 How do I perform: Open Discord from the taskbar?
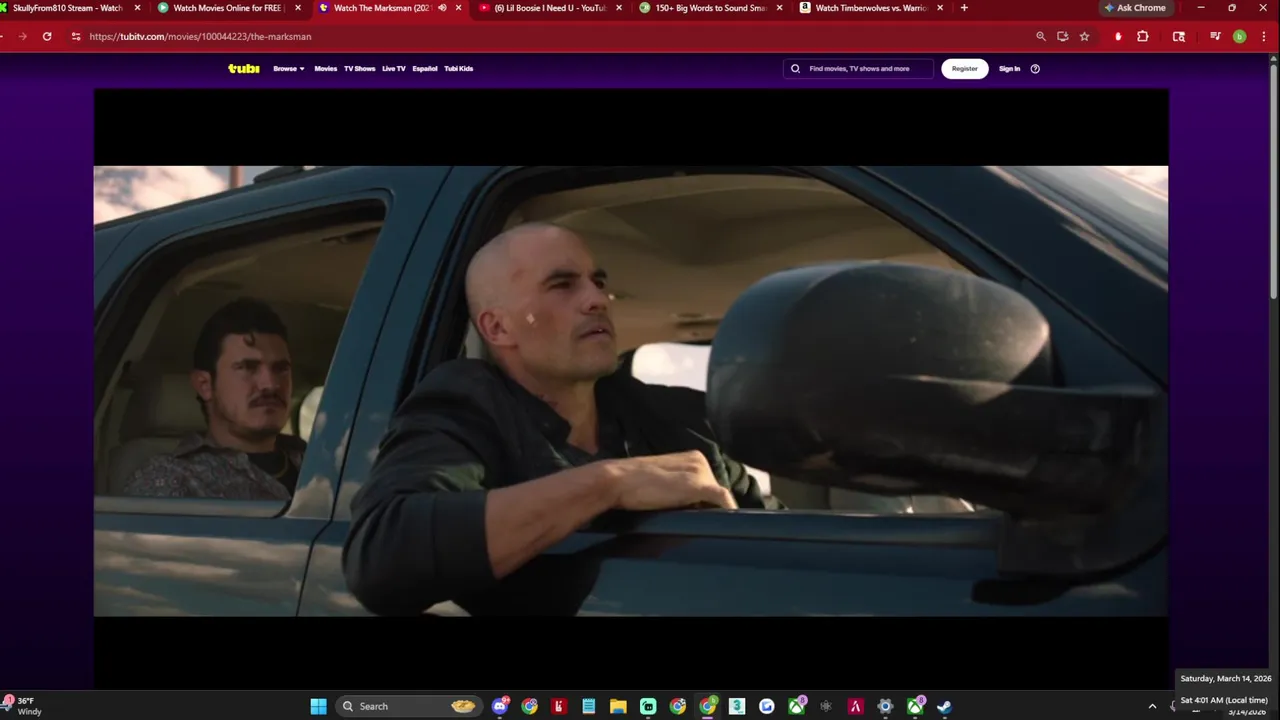pos(500,706)
